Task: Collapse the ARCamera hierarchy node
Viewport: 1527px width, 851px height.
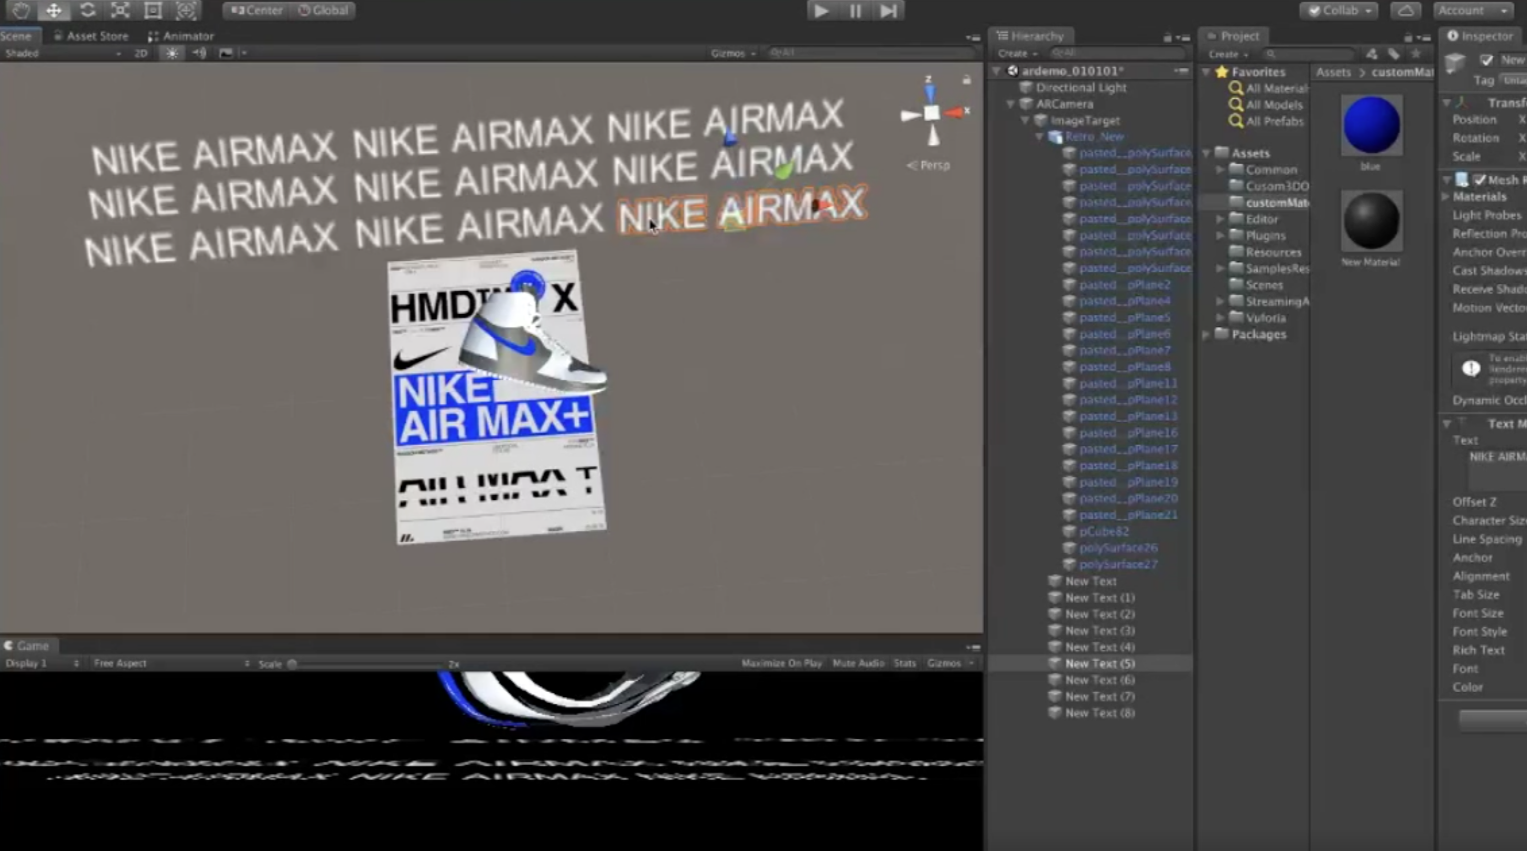Action: pos(1011,104)
